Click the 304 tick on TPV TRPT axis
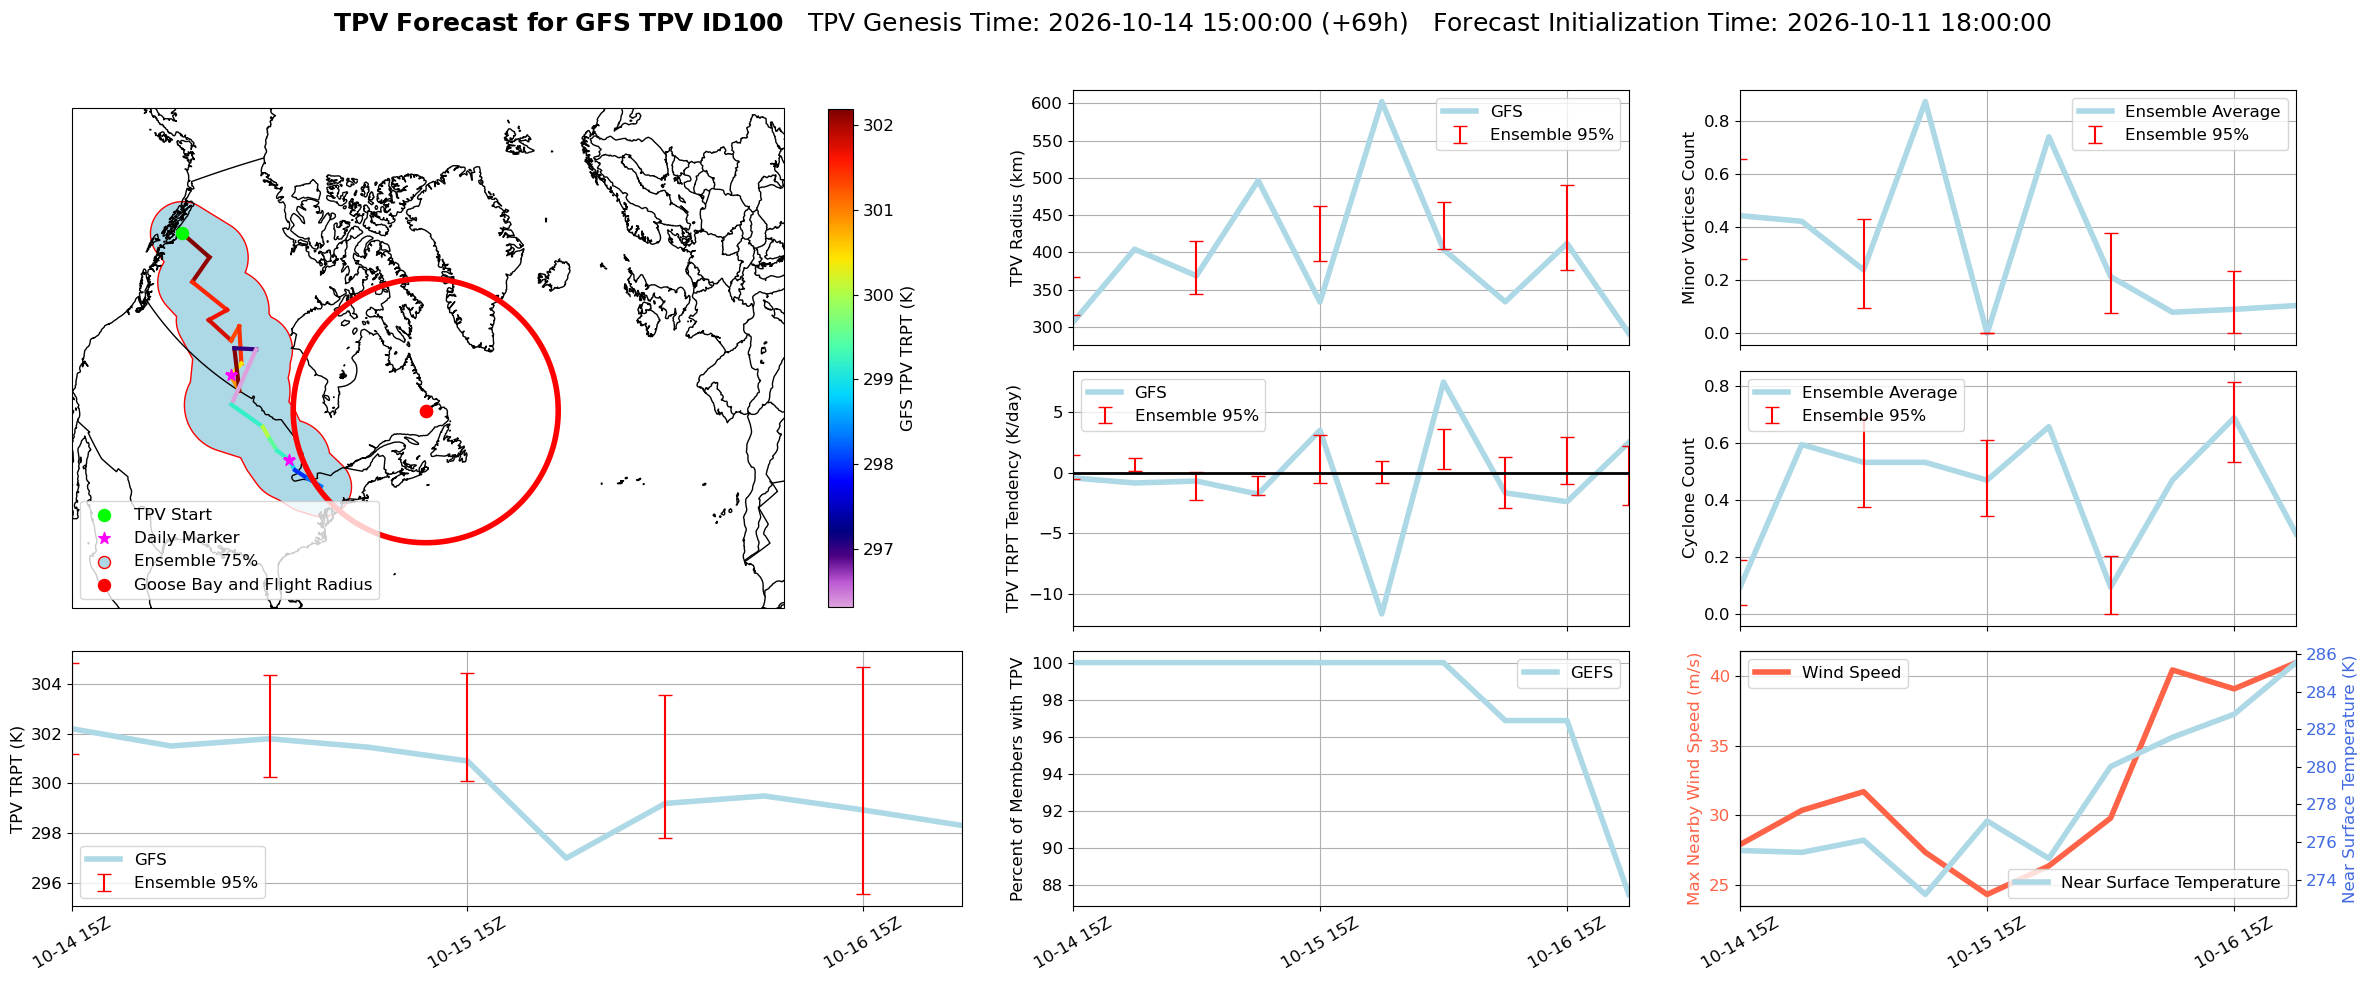 (46, 685)
